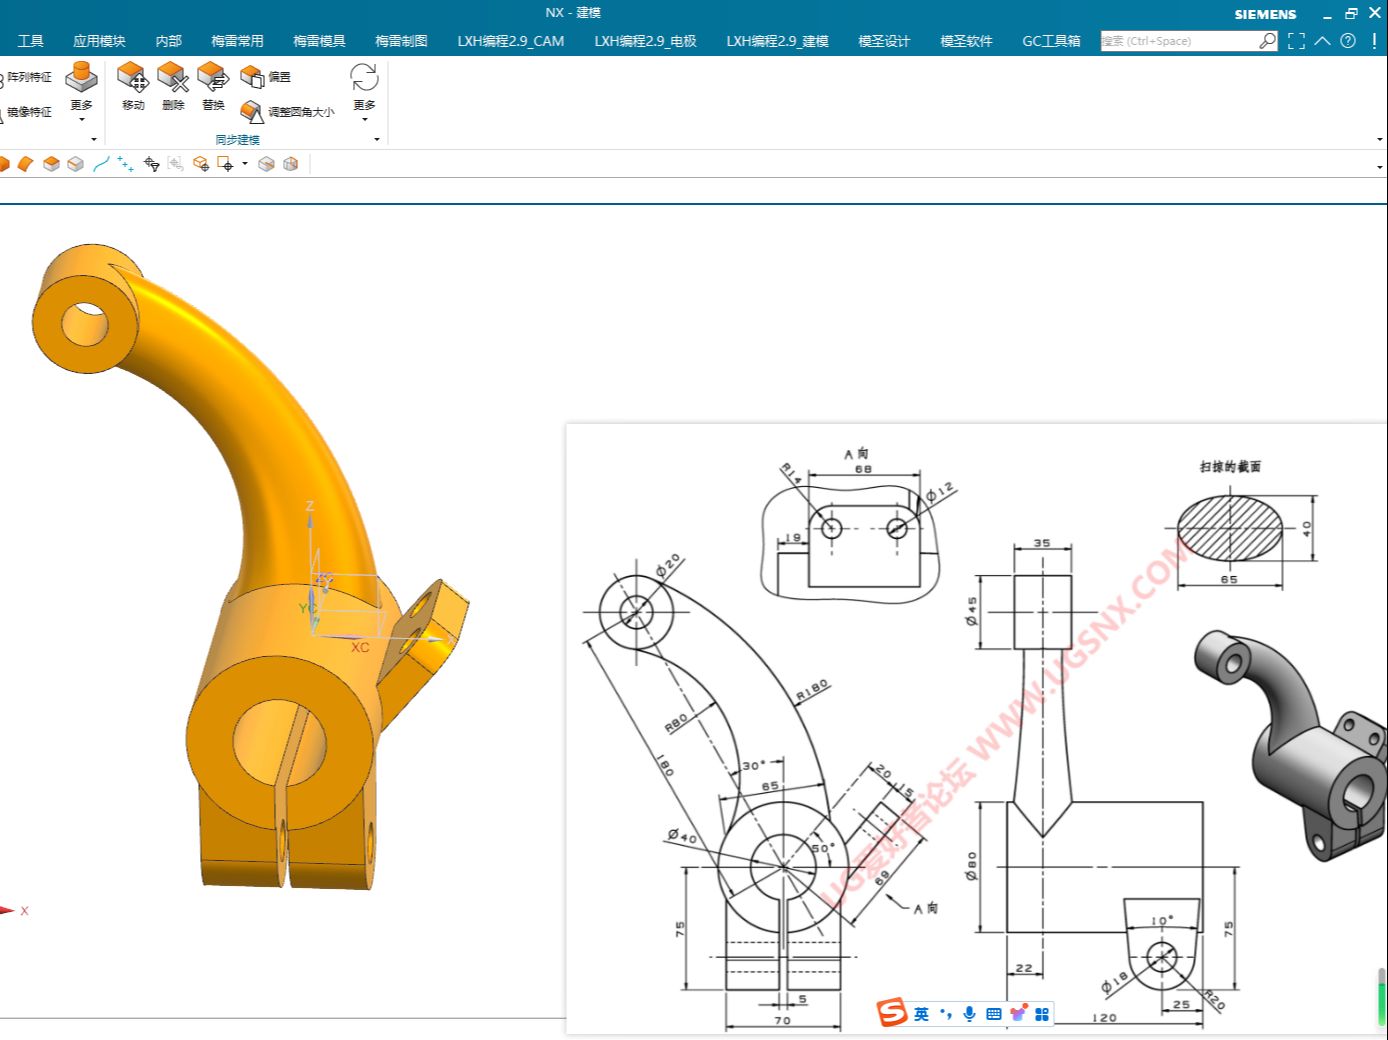Click the 移动 (Move Face) icon
Viewport: 1388px width, 1040px height.
point(132,78)
